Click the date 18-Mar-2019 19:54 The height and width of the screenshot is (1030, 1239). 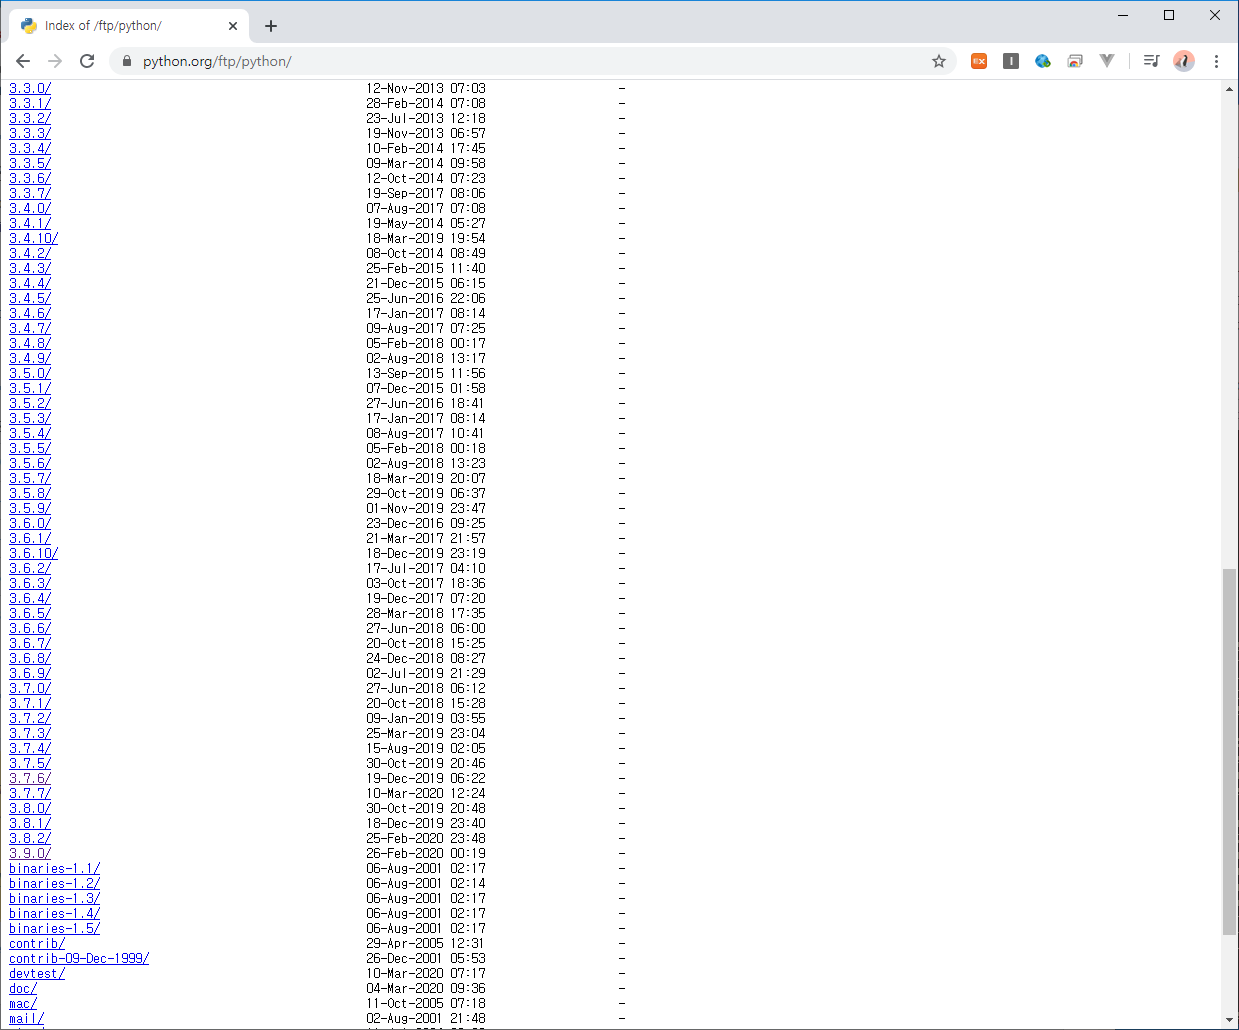tap(426, 238)
